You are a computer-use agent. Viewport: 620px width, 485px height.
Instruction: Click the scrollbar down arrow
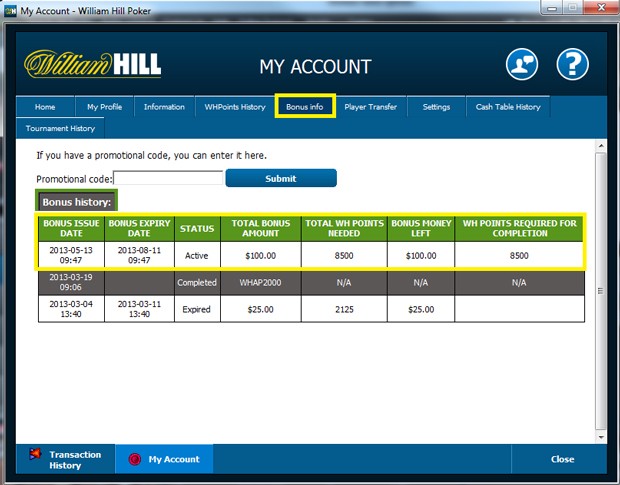tap(601, 437)
